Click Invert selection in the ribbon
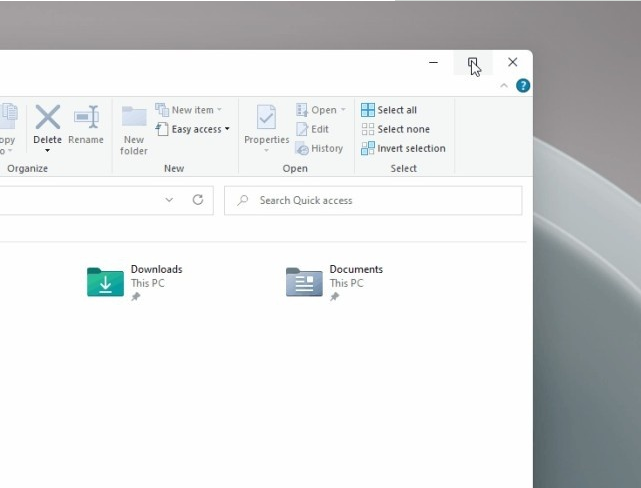Viewport: 641px width, 488px height. click(403, 148)
